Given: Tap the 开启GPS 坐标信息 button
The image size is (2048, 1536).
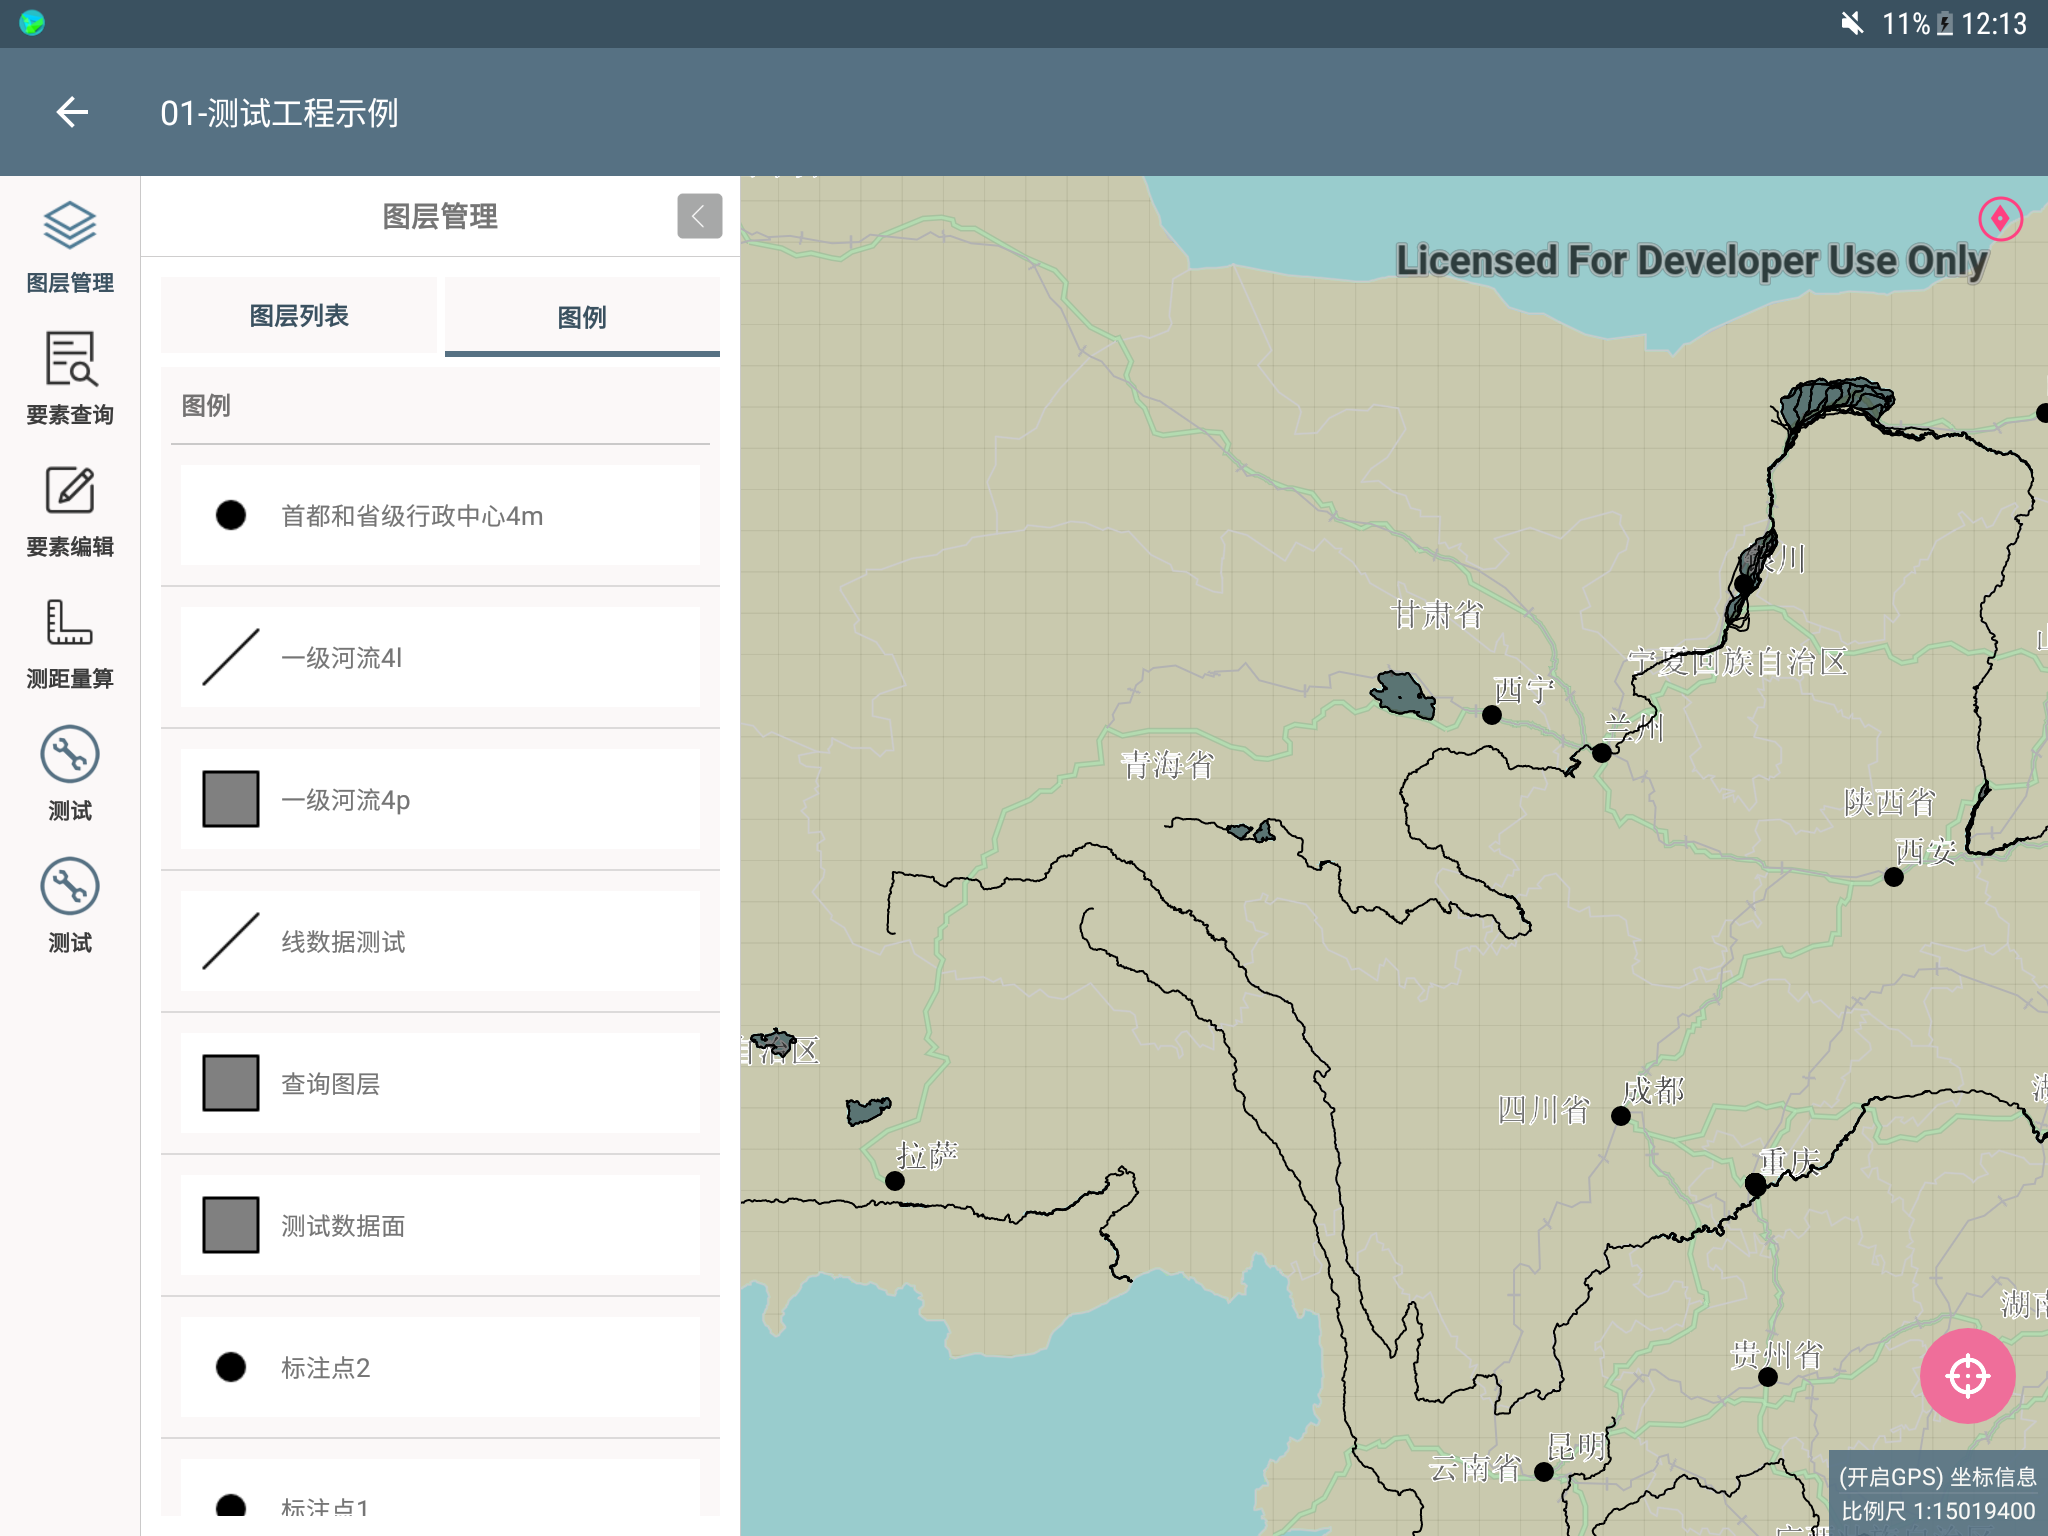Looking at the screenshot, I should [x=1937, y=1477].
